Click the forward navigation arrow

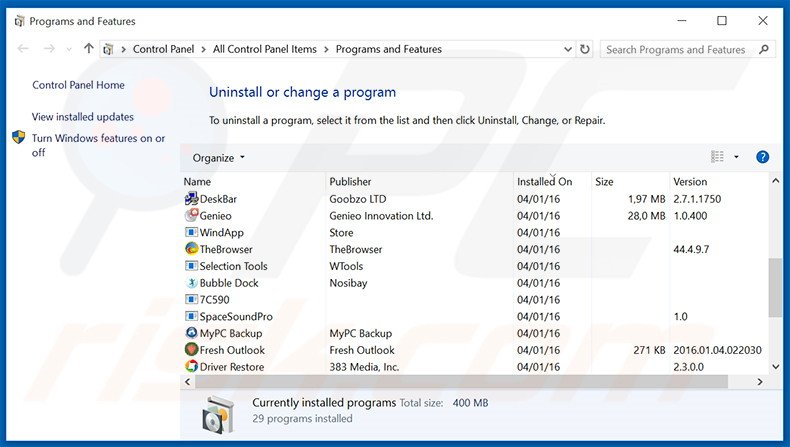[x=49, y=49]
